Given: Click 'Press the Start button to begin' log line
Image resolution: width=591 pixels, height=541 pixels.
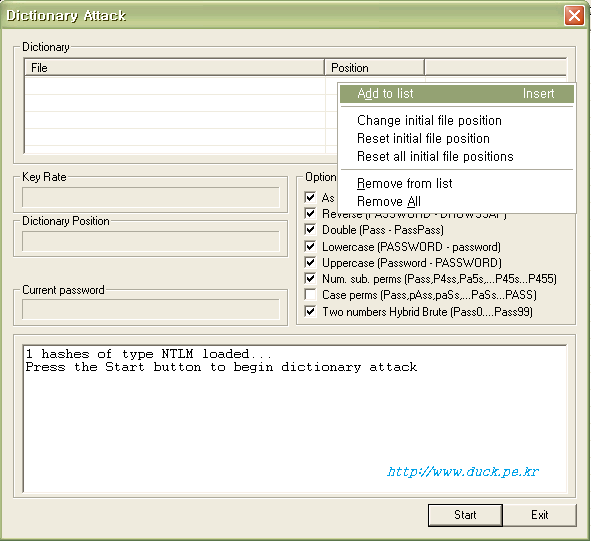Looking at the screenshot, I should click(221, 367).
